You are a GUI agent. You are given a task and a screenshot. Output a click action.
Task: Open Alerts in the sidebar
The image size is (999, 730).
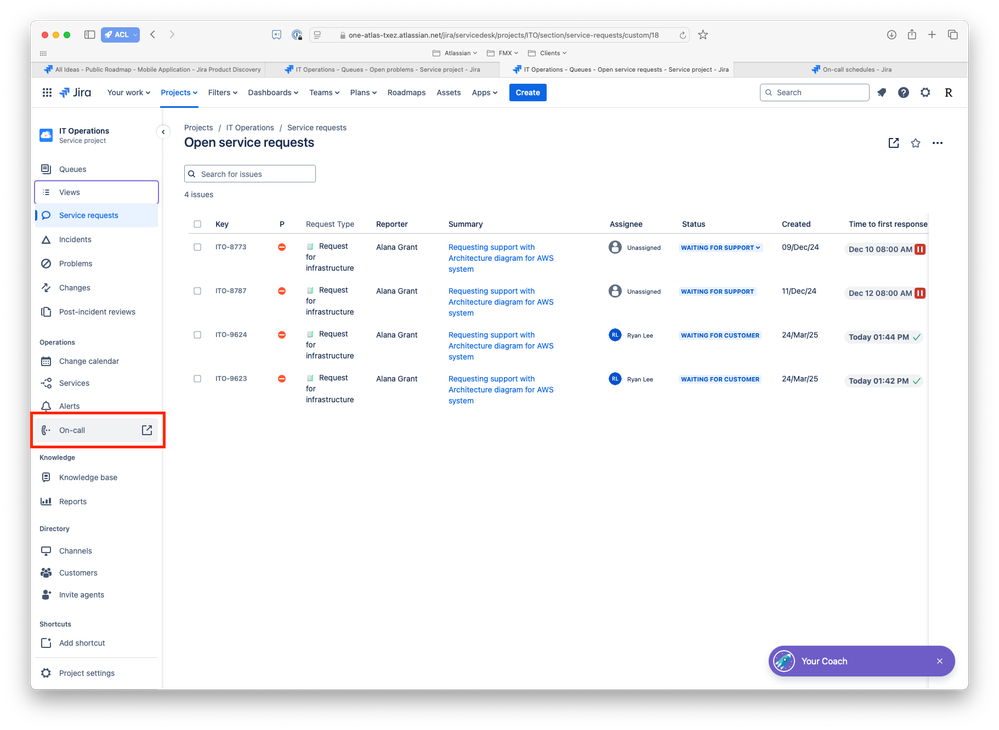click(x=96, y=406)
